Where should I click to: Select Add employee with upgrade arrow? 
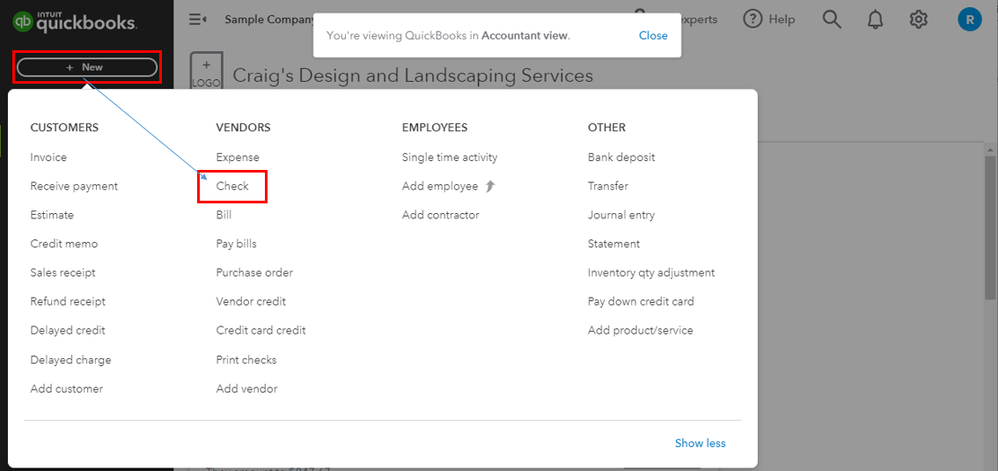[x=440, y=186]
